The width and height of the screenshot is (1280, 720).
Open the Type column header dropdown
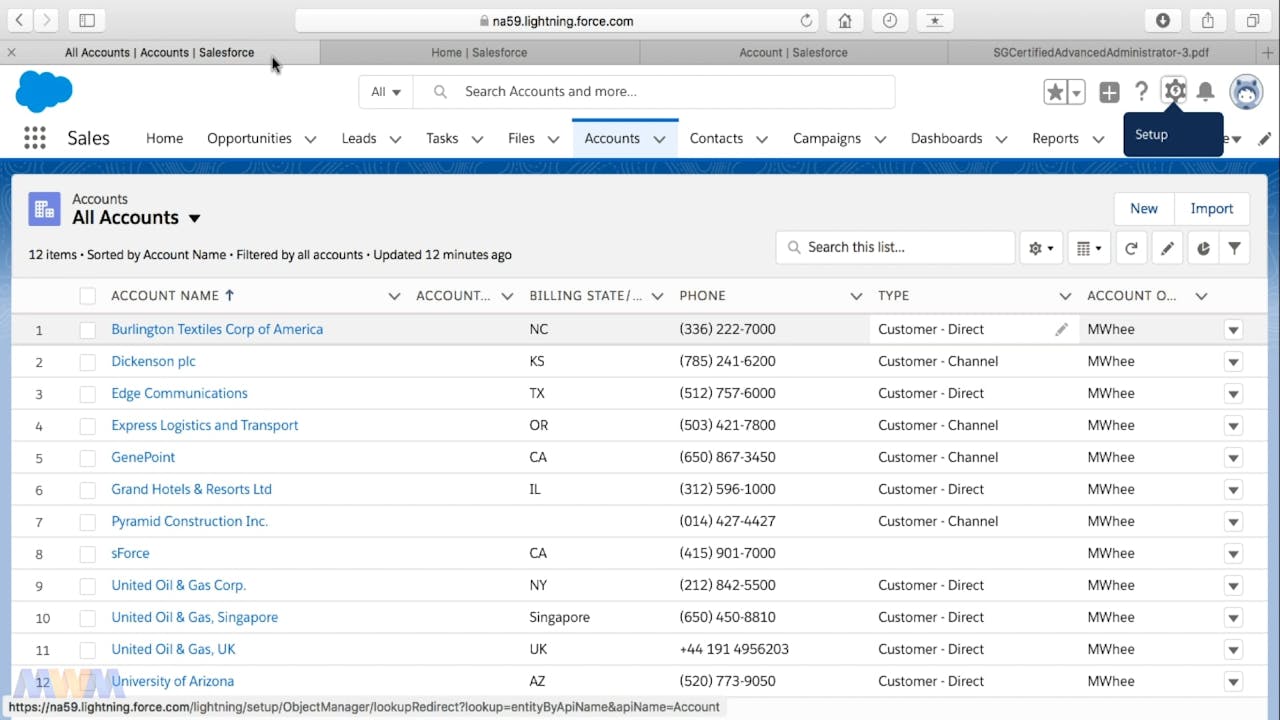click(1064, 296)
